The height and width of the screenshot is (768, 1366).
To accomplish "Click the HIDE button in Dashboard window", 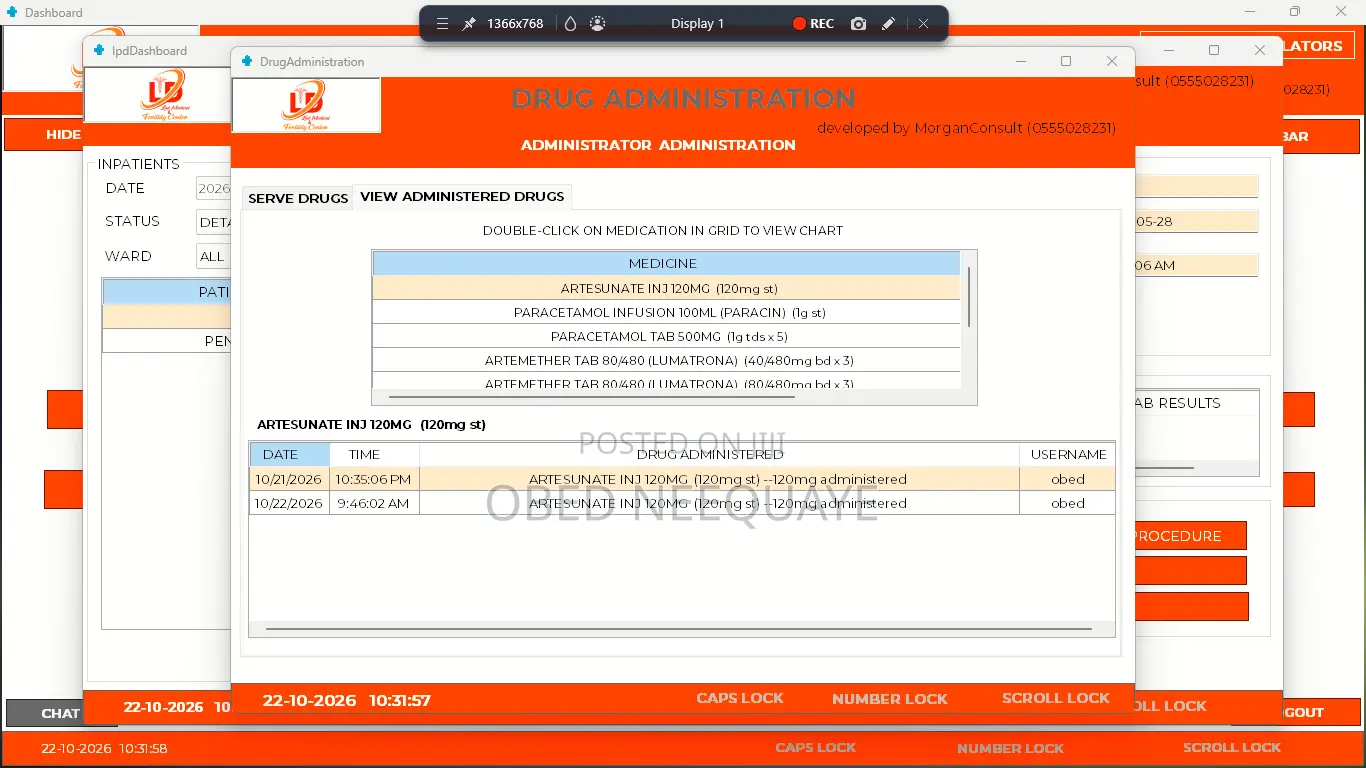I will (x=43, y=135).
